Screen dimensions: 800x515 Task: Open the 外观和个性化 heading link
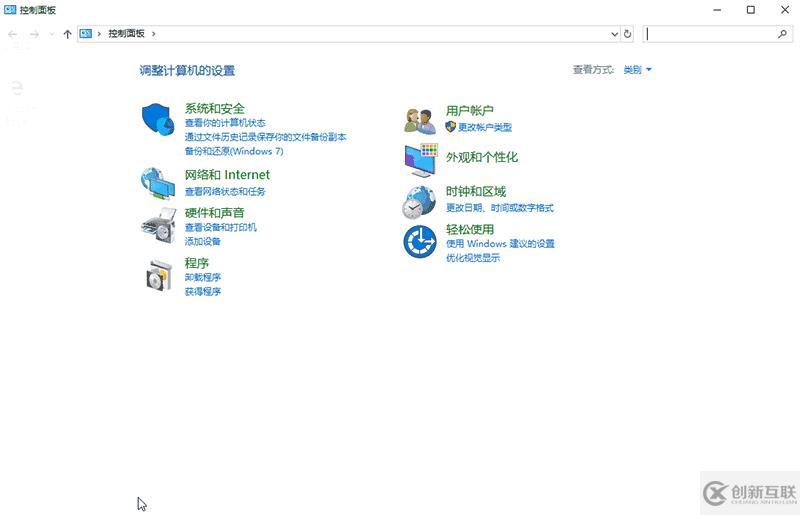(482, 157)
